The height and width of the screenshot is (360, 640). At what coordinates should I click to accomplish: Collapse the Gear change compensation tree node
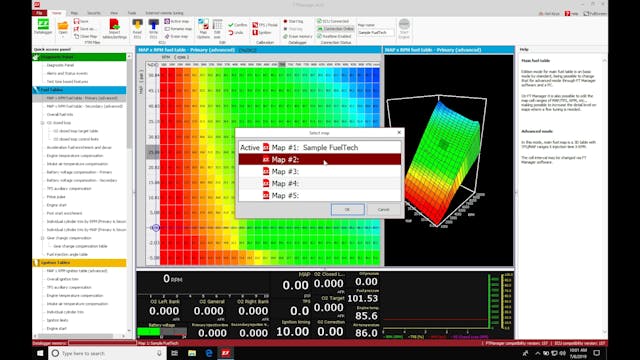[x=42, y=238]
